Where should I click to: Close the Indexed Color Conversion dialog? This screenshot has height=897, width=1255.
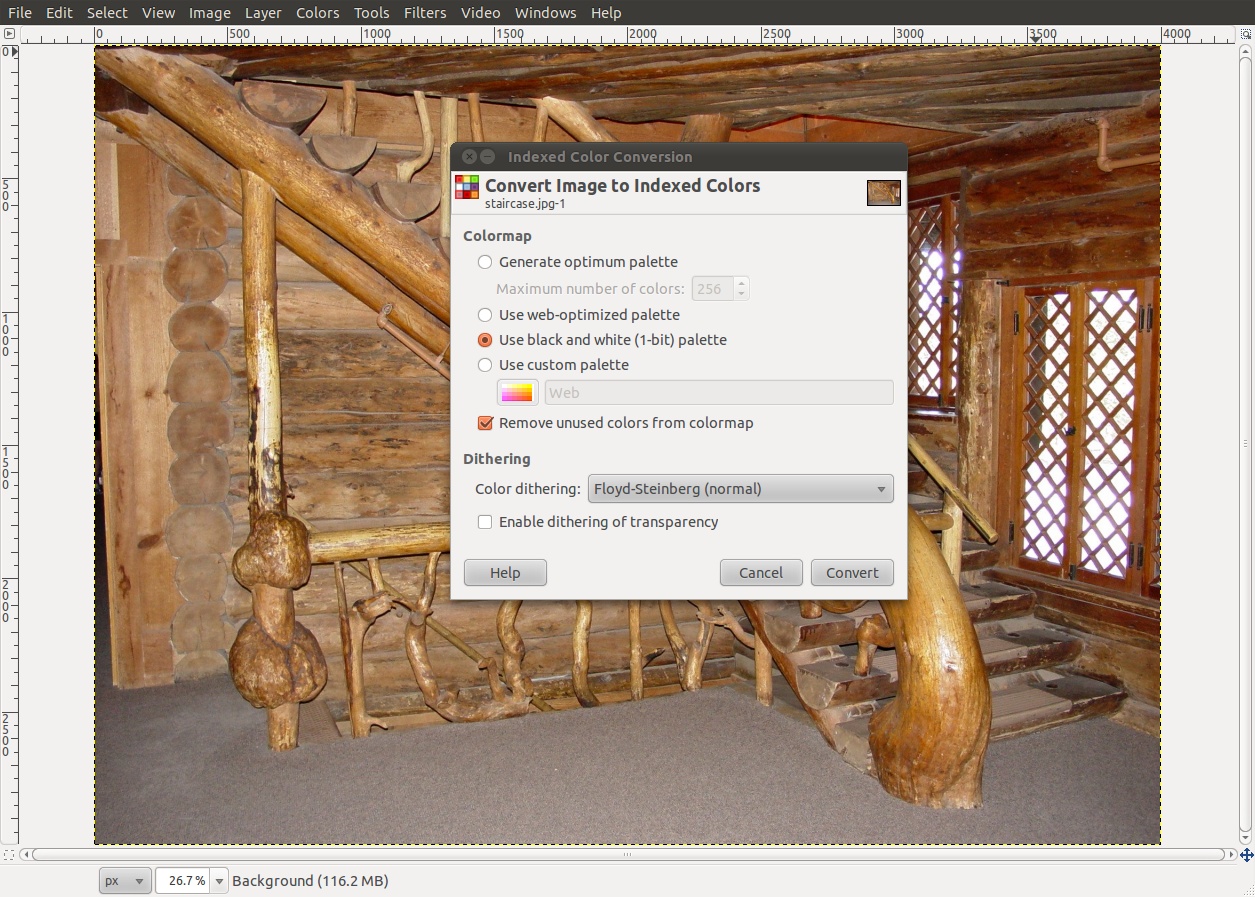point(470,157)
